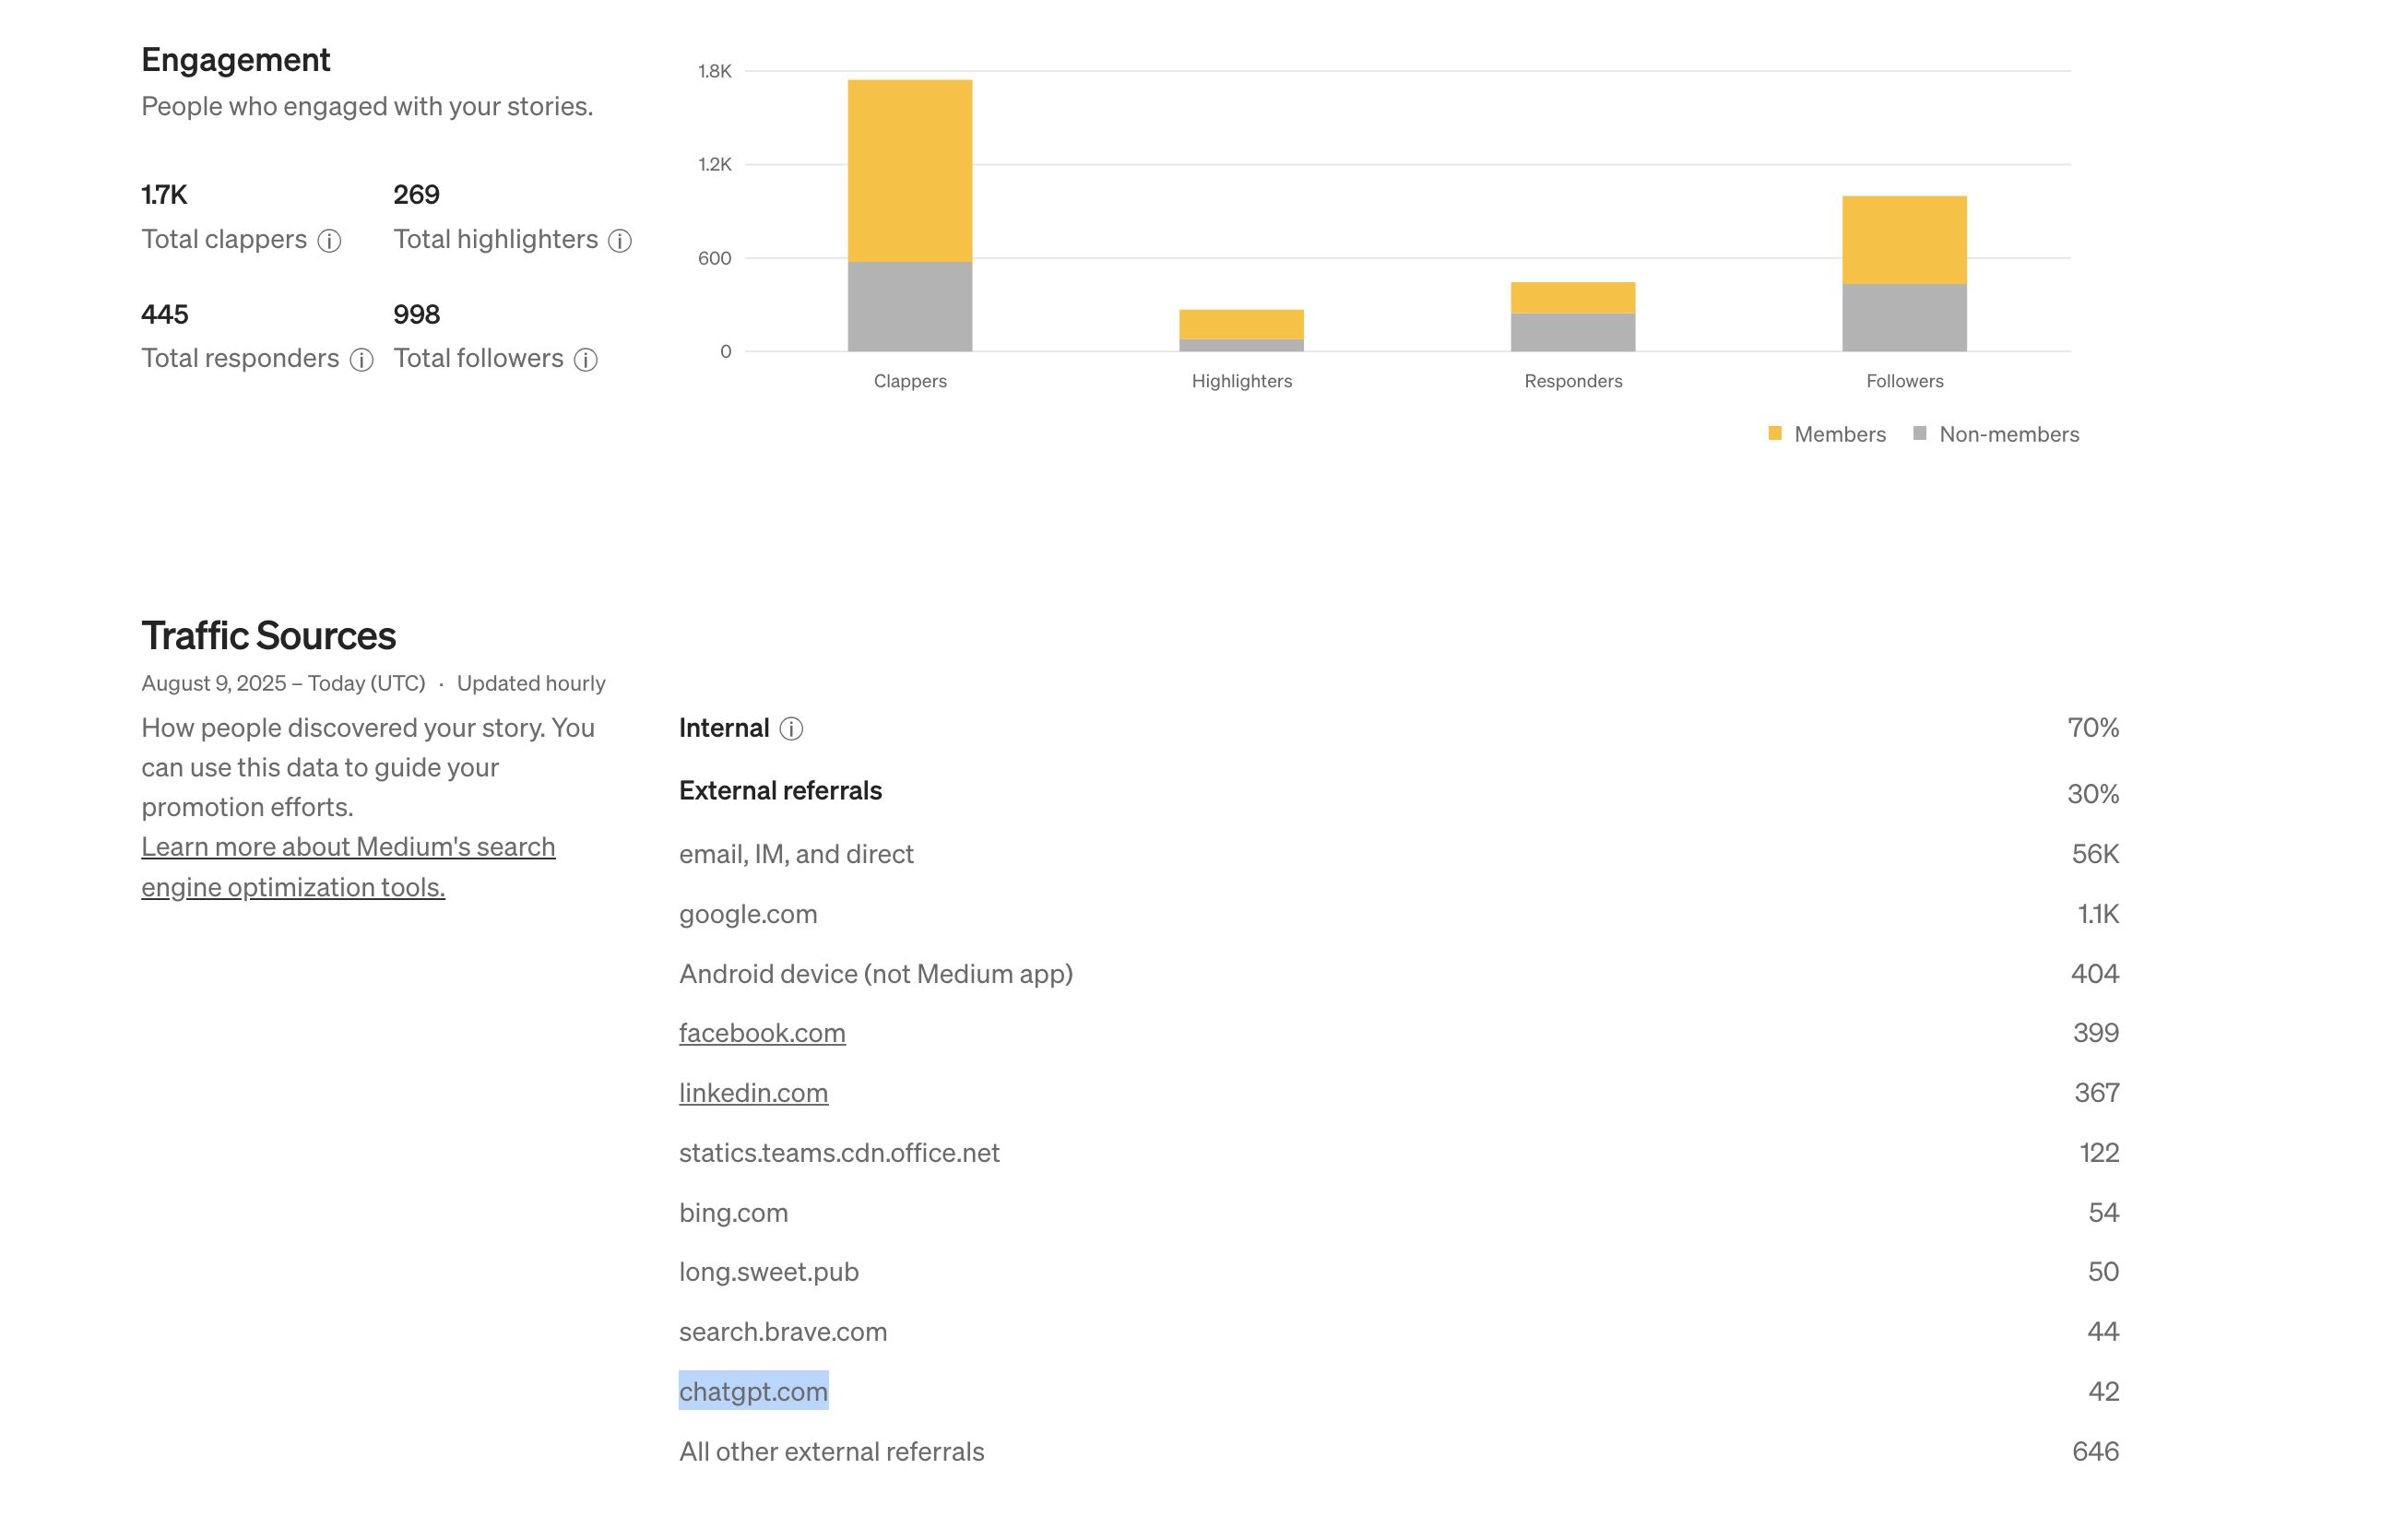Click info icon next to Total responders

point(362,360)
